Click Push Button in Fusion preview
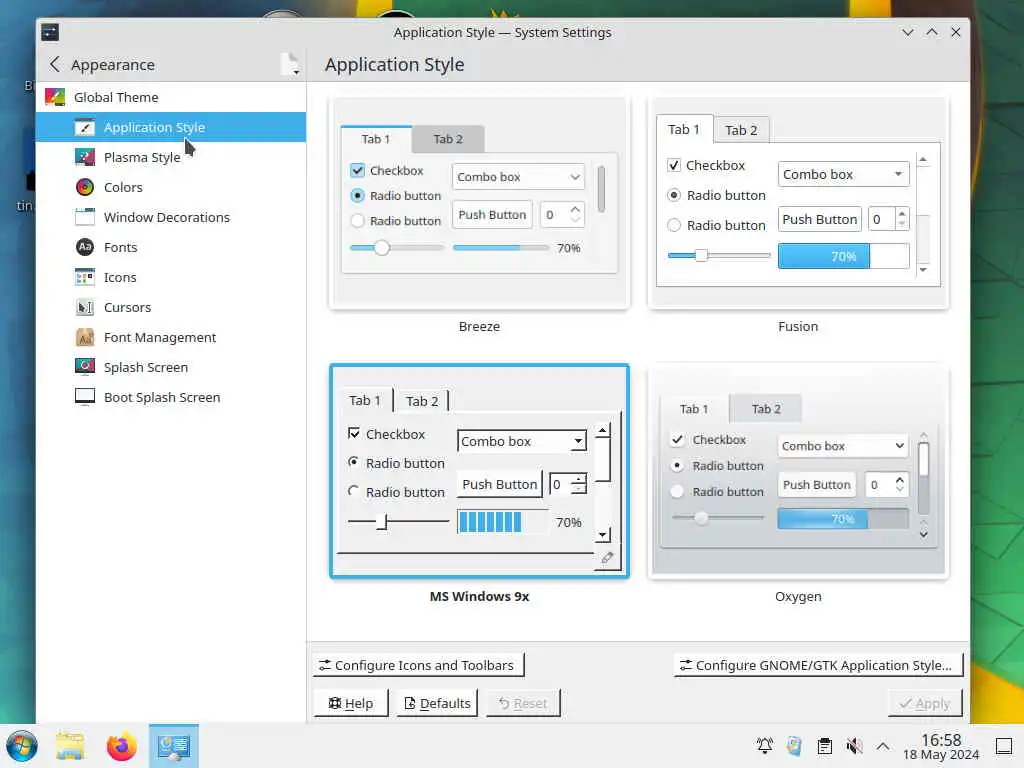Screen dimensions: 1024x768 820,219
